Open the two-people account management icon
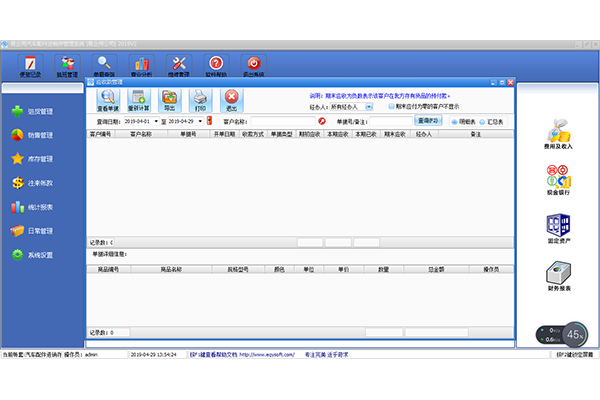The width and height of the screenshot is (600, 400). [67, 66]
